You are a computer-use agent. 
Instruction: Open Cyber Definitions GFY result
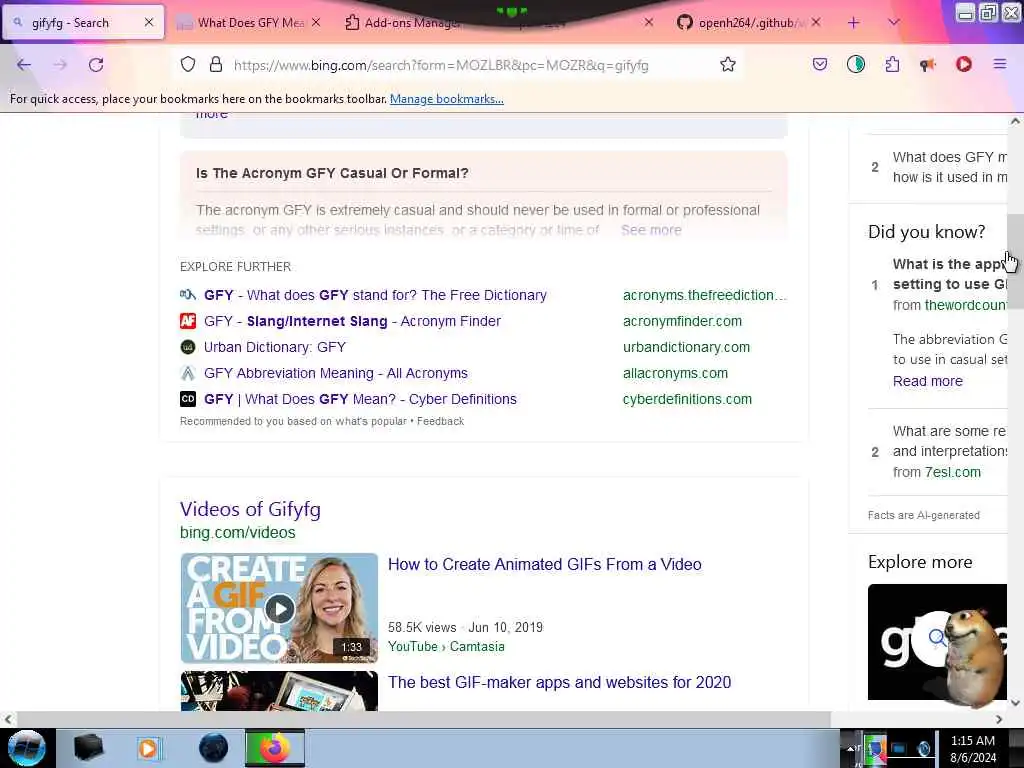(360, 399)
